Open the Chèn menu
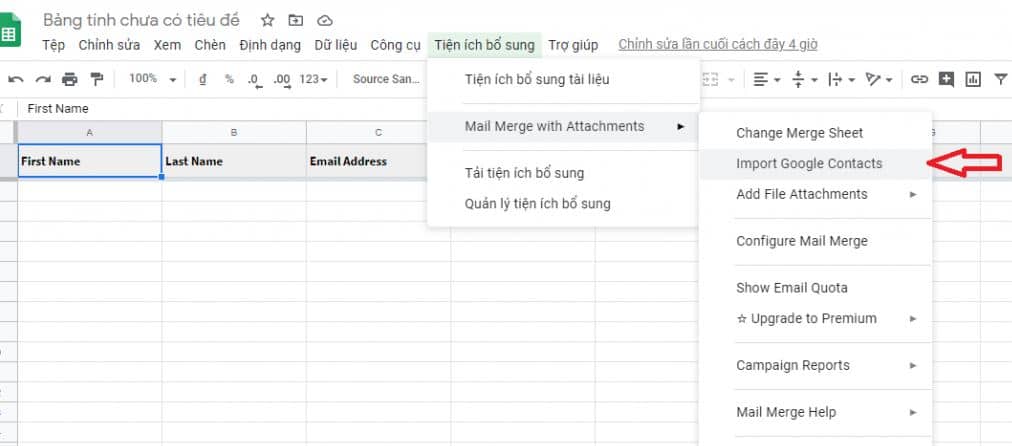 click(x=210, y=45)
